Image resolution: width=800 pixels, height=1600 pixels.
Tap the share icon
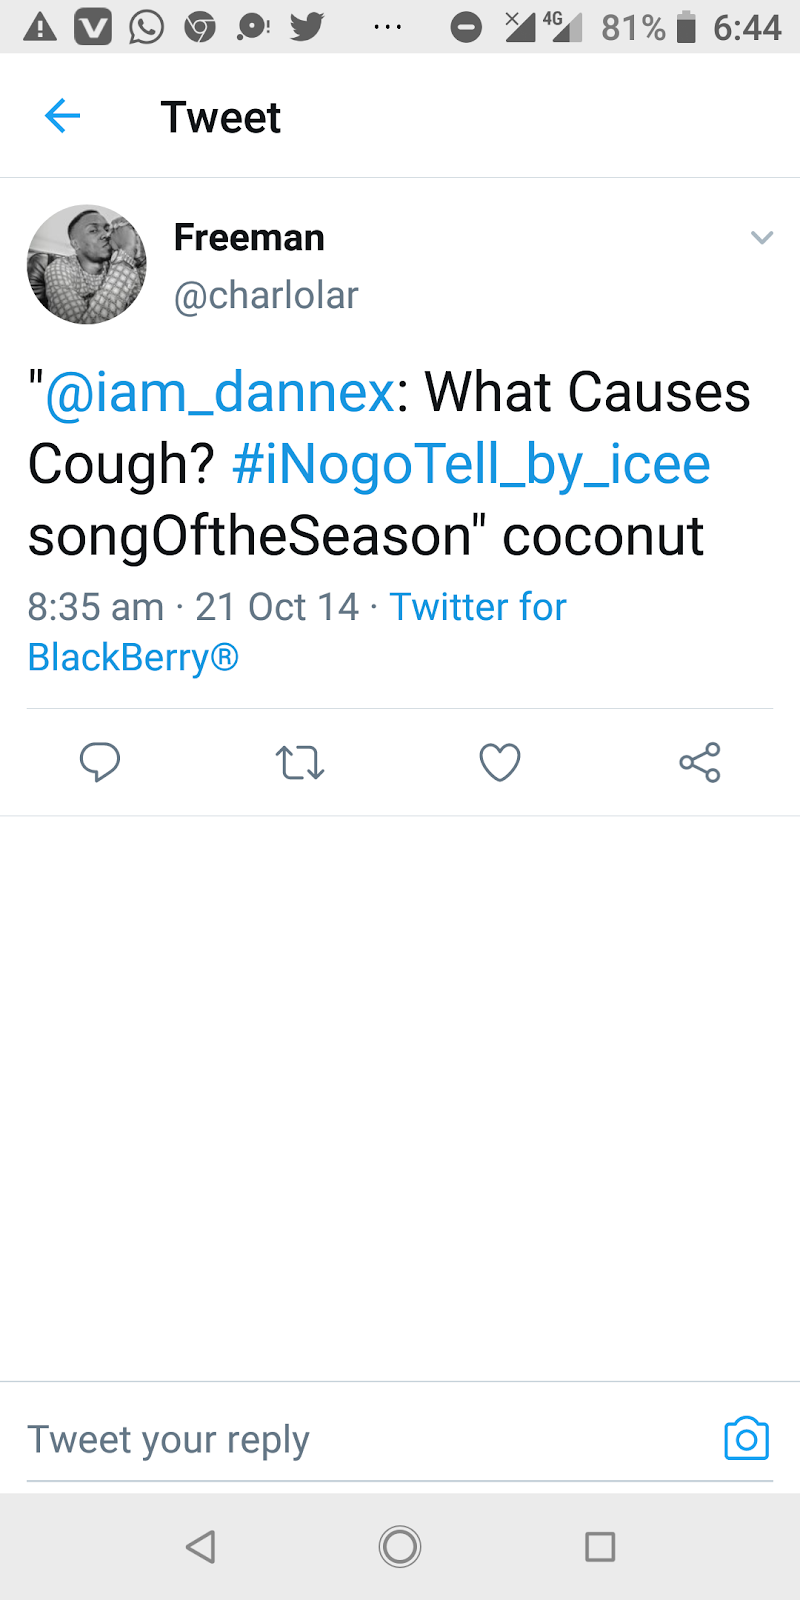700,762
